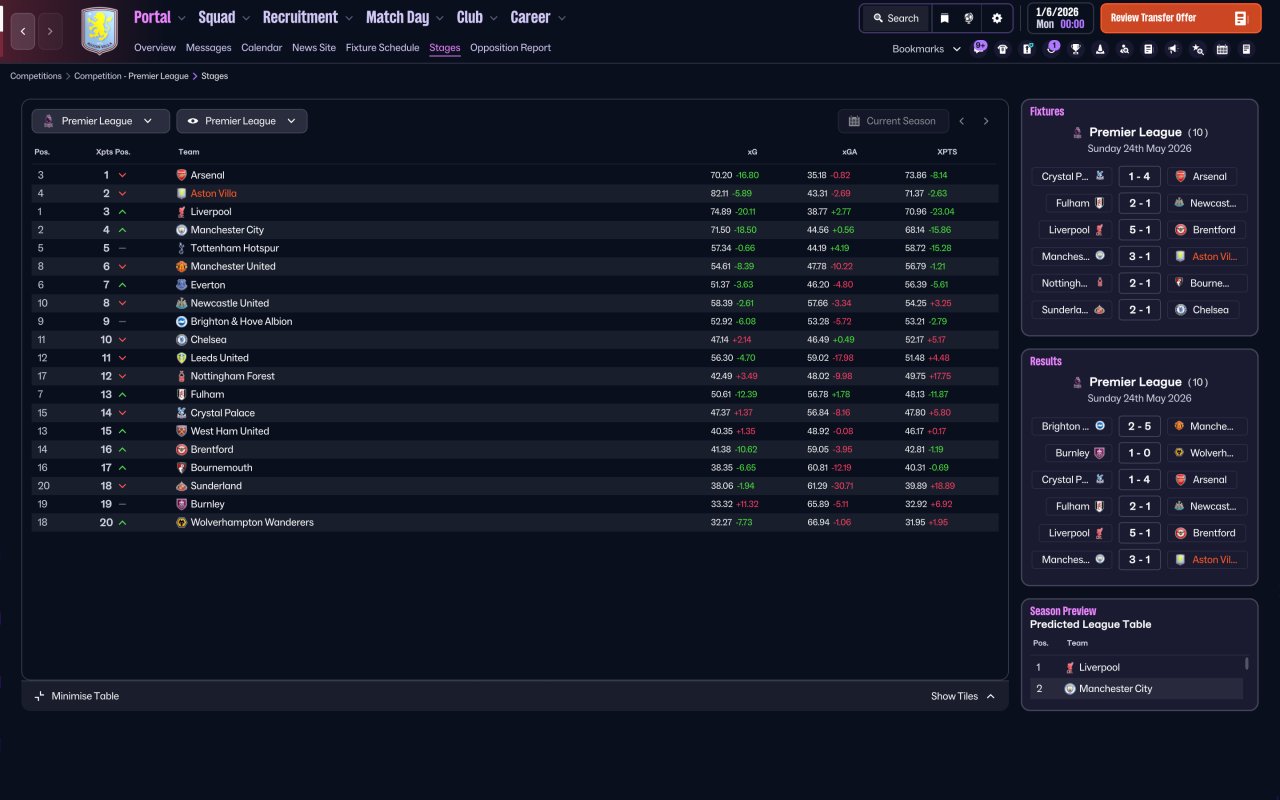This screenshot has height=800, width=1280.
Task: Click the Everton crest in the league table
Action: 181,285
